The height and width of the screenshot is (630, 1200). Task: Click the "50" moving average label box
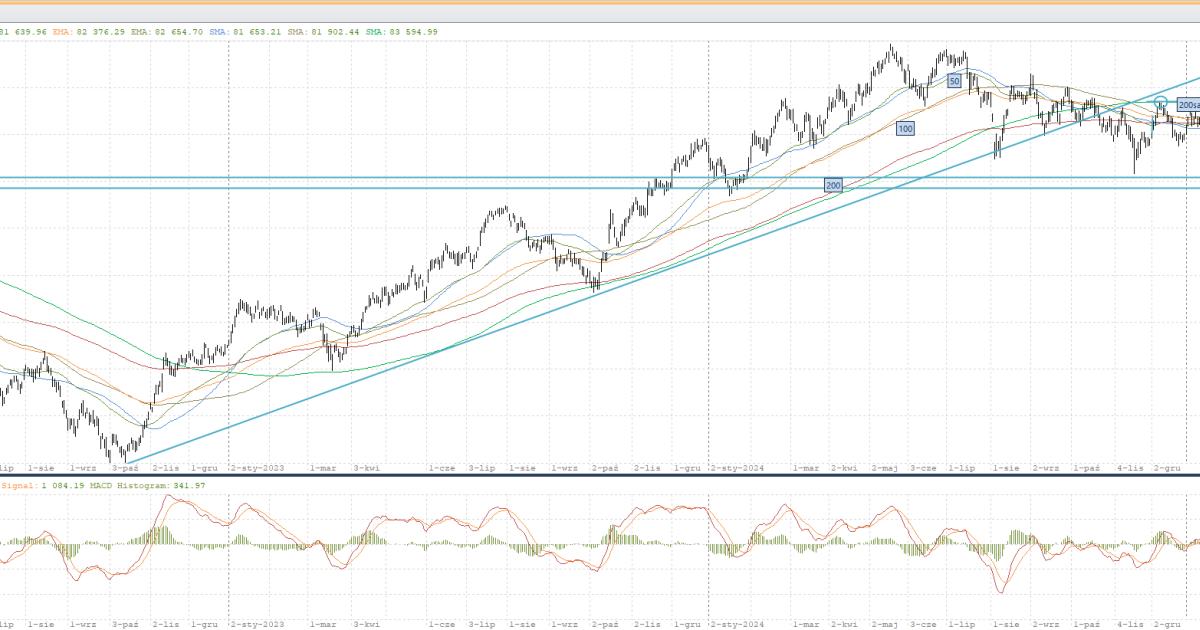(x=954, y=80)
